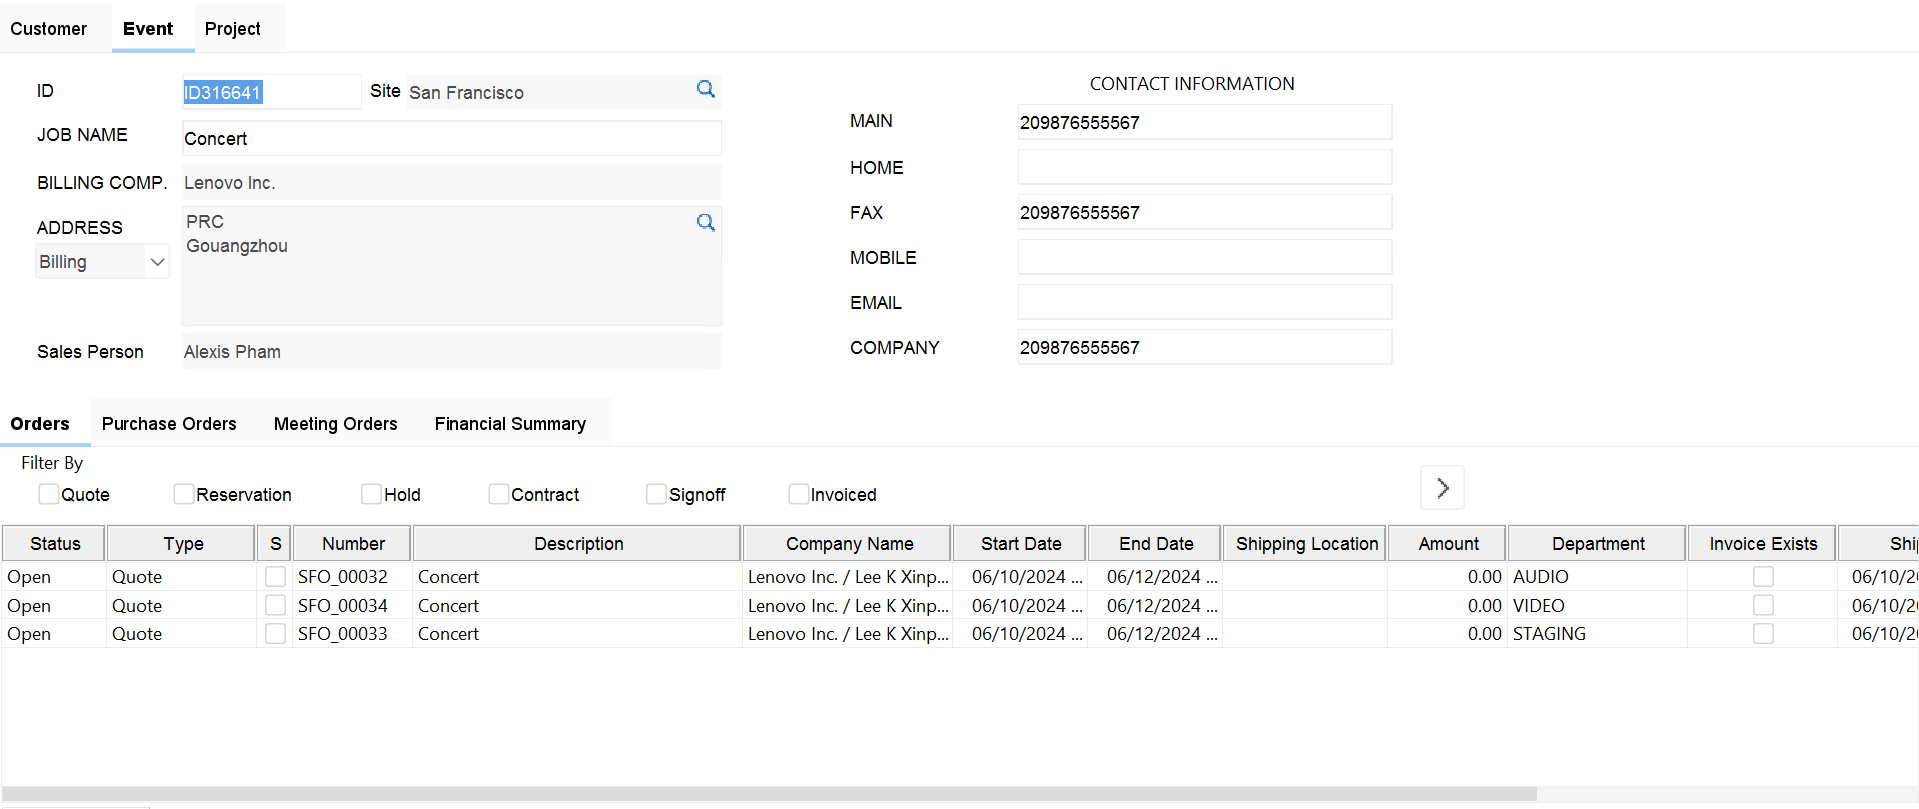Click the JOB NAME field containing Concert
1919x809 pixels.
[x=451, y=139]
